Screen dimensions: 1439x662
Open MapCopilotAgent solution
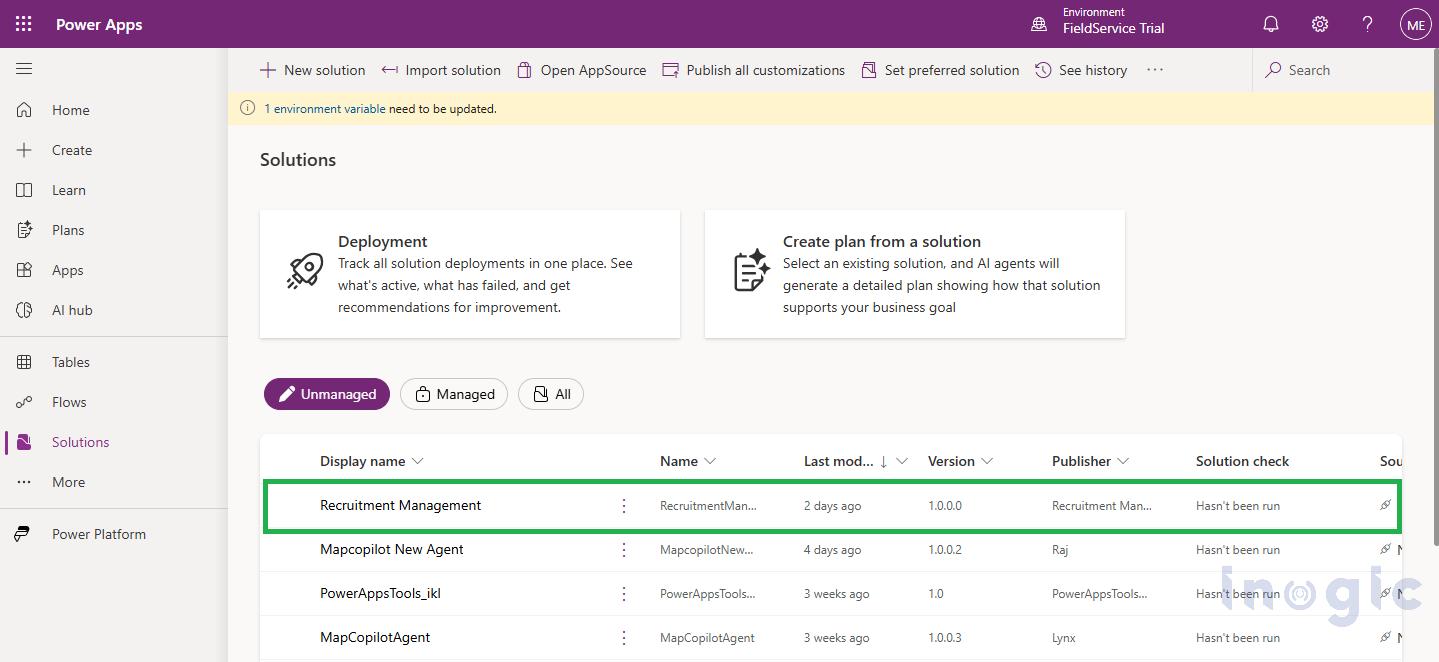[x=375, y=637]
